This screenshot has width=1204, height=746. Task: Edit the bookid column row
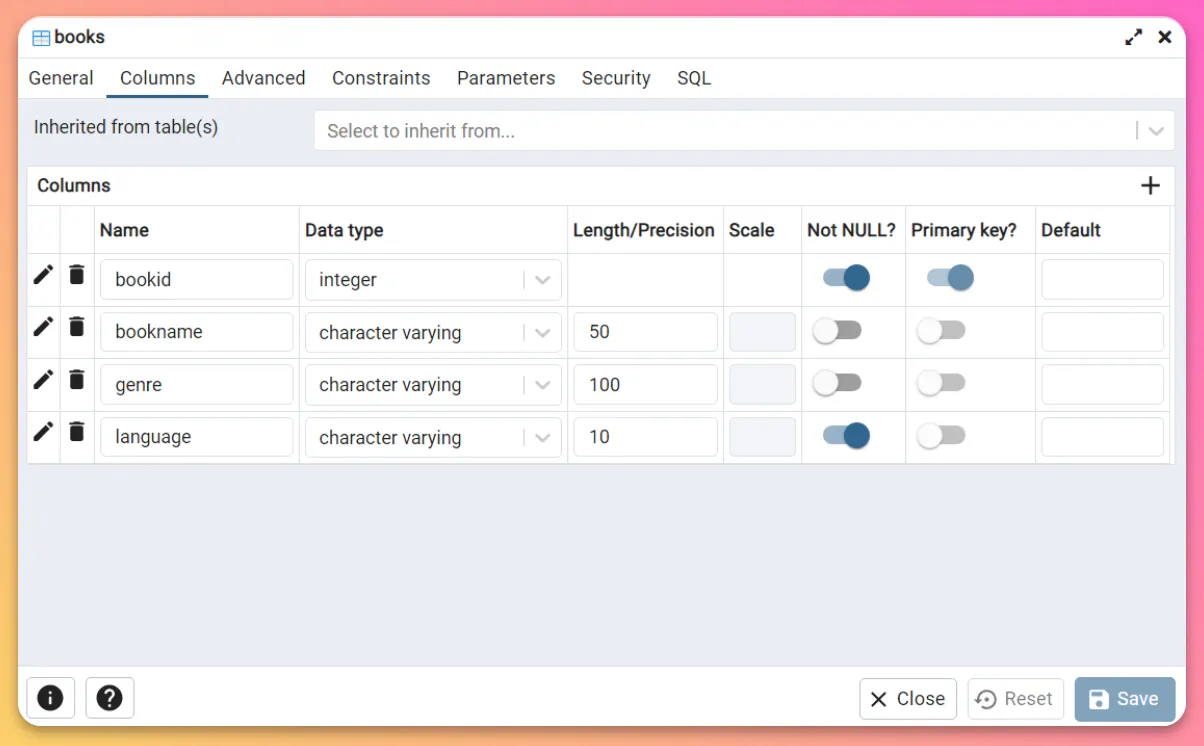pos(43,275)
